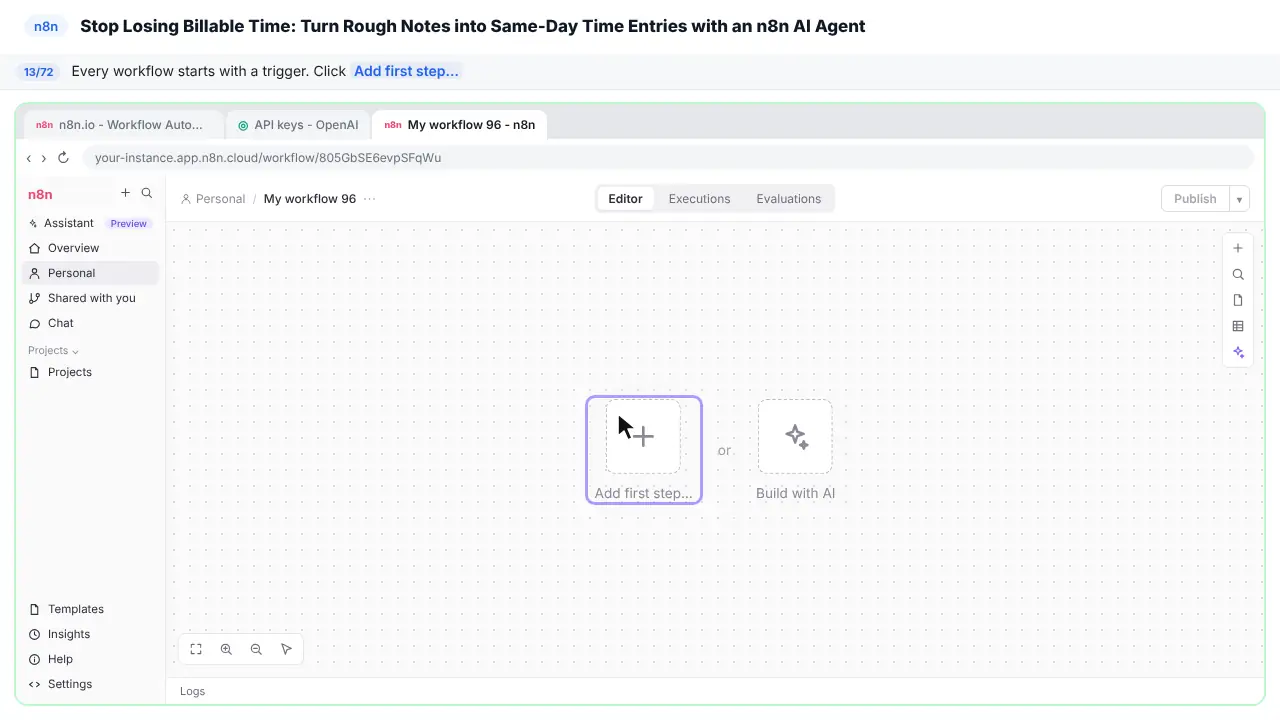Click the sidebar search icon

pyautogui.click(x=147, y=193)
